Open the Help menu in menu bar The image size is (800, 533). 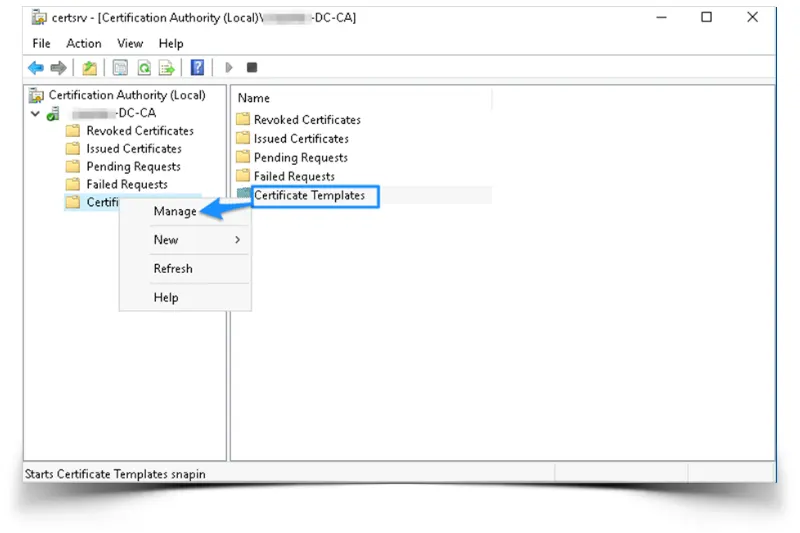[171, 43]
